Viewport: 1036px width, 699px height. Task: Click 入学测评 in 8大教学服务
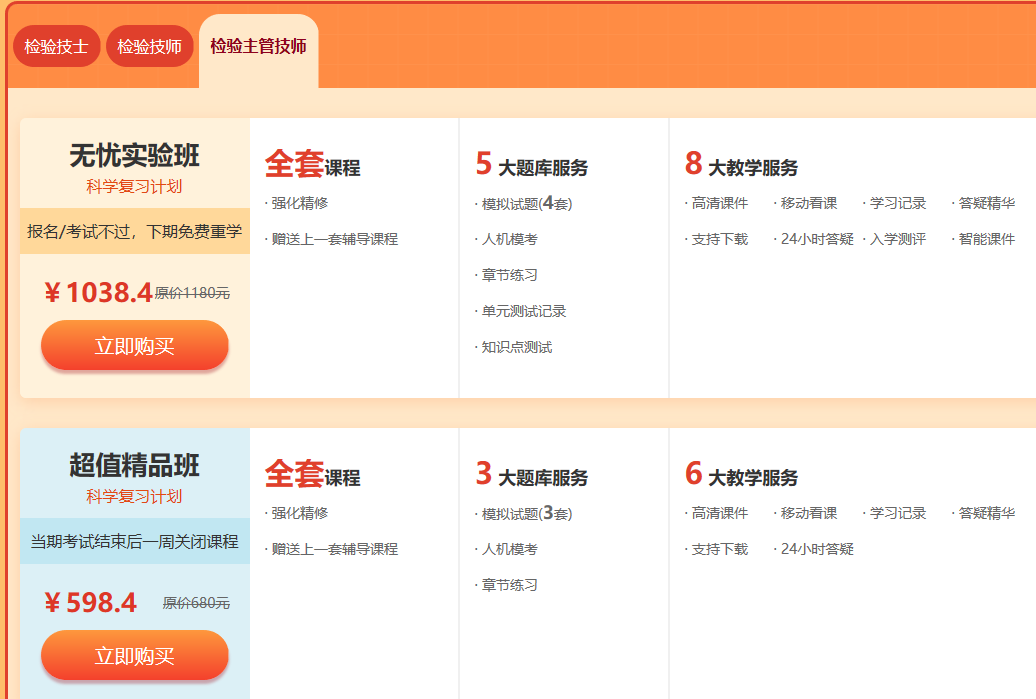[x=897, y=239]
